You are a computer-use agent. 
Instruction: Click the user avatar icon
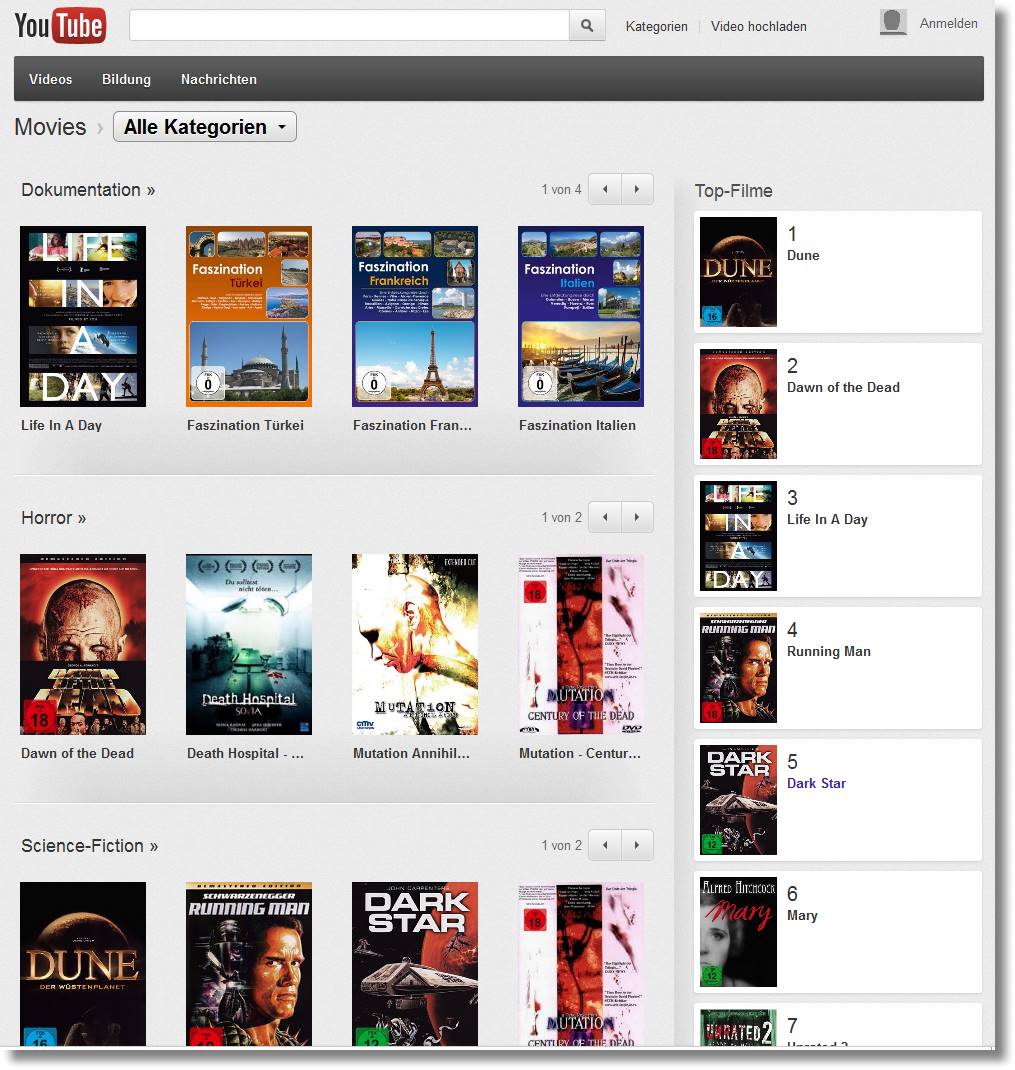(893, 23)
